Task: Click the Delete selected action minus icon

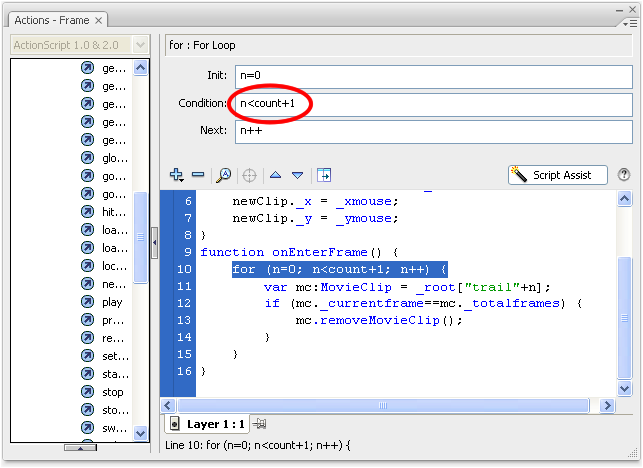Action: (x=198, y=175)
